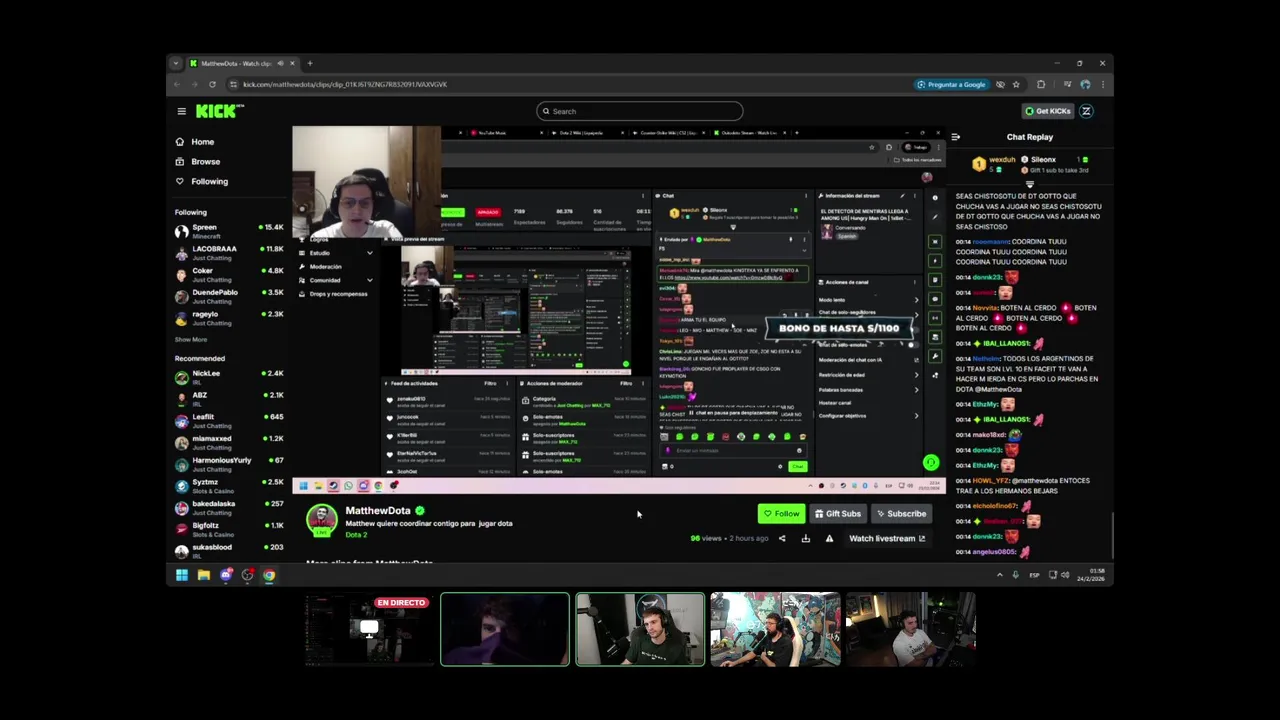The width and height of the screenshot is (1280, 720).
Task: Open the miamaxxed recommended channel
Action: click(229, 442)
